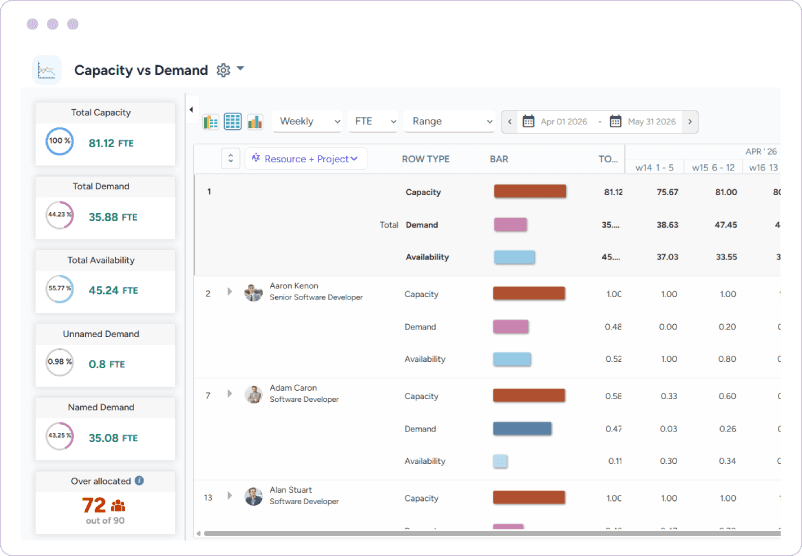Collapse the left summary panel arrow
Viewport: 802px width, 556px height.
point(191,109)
